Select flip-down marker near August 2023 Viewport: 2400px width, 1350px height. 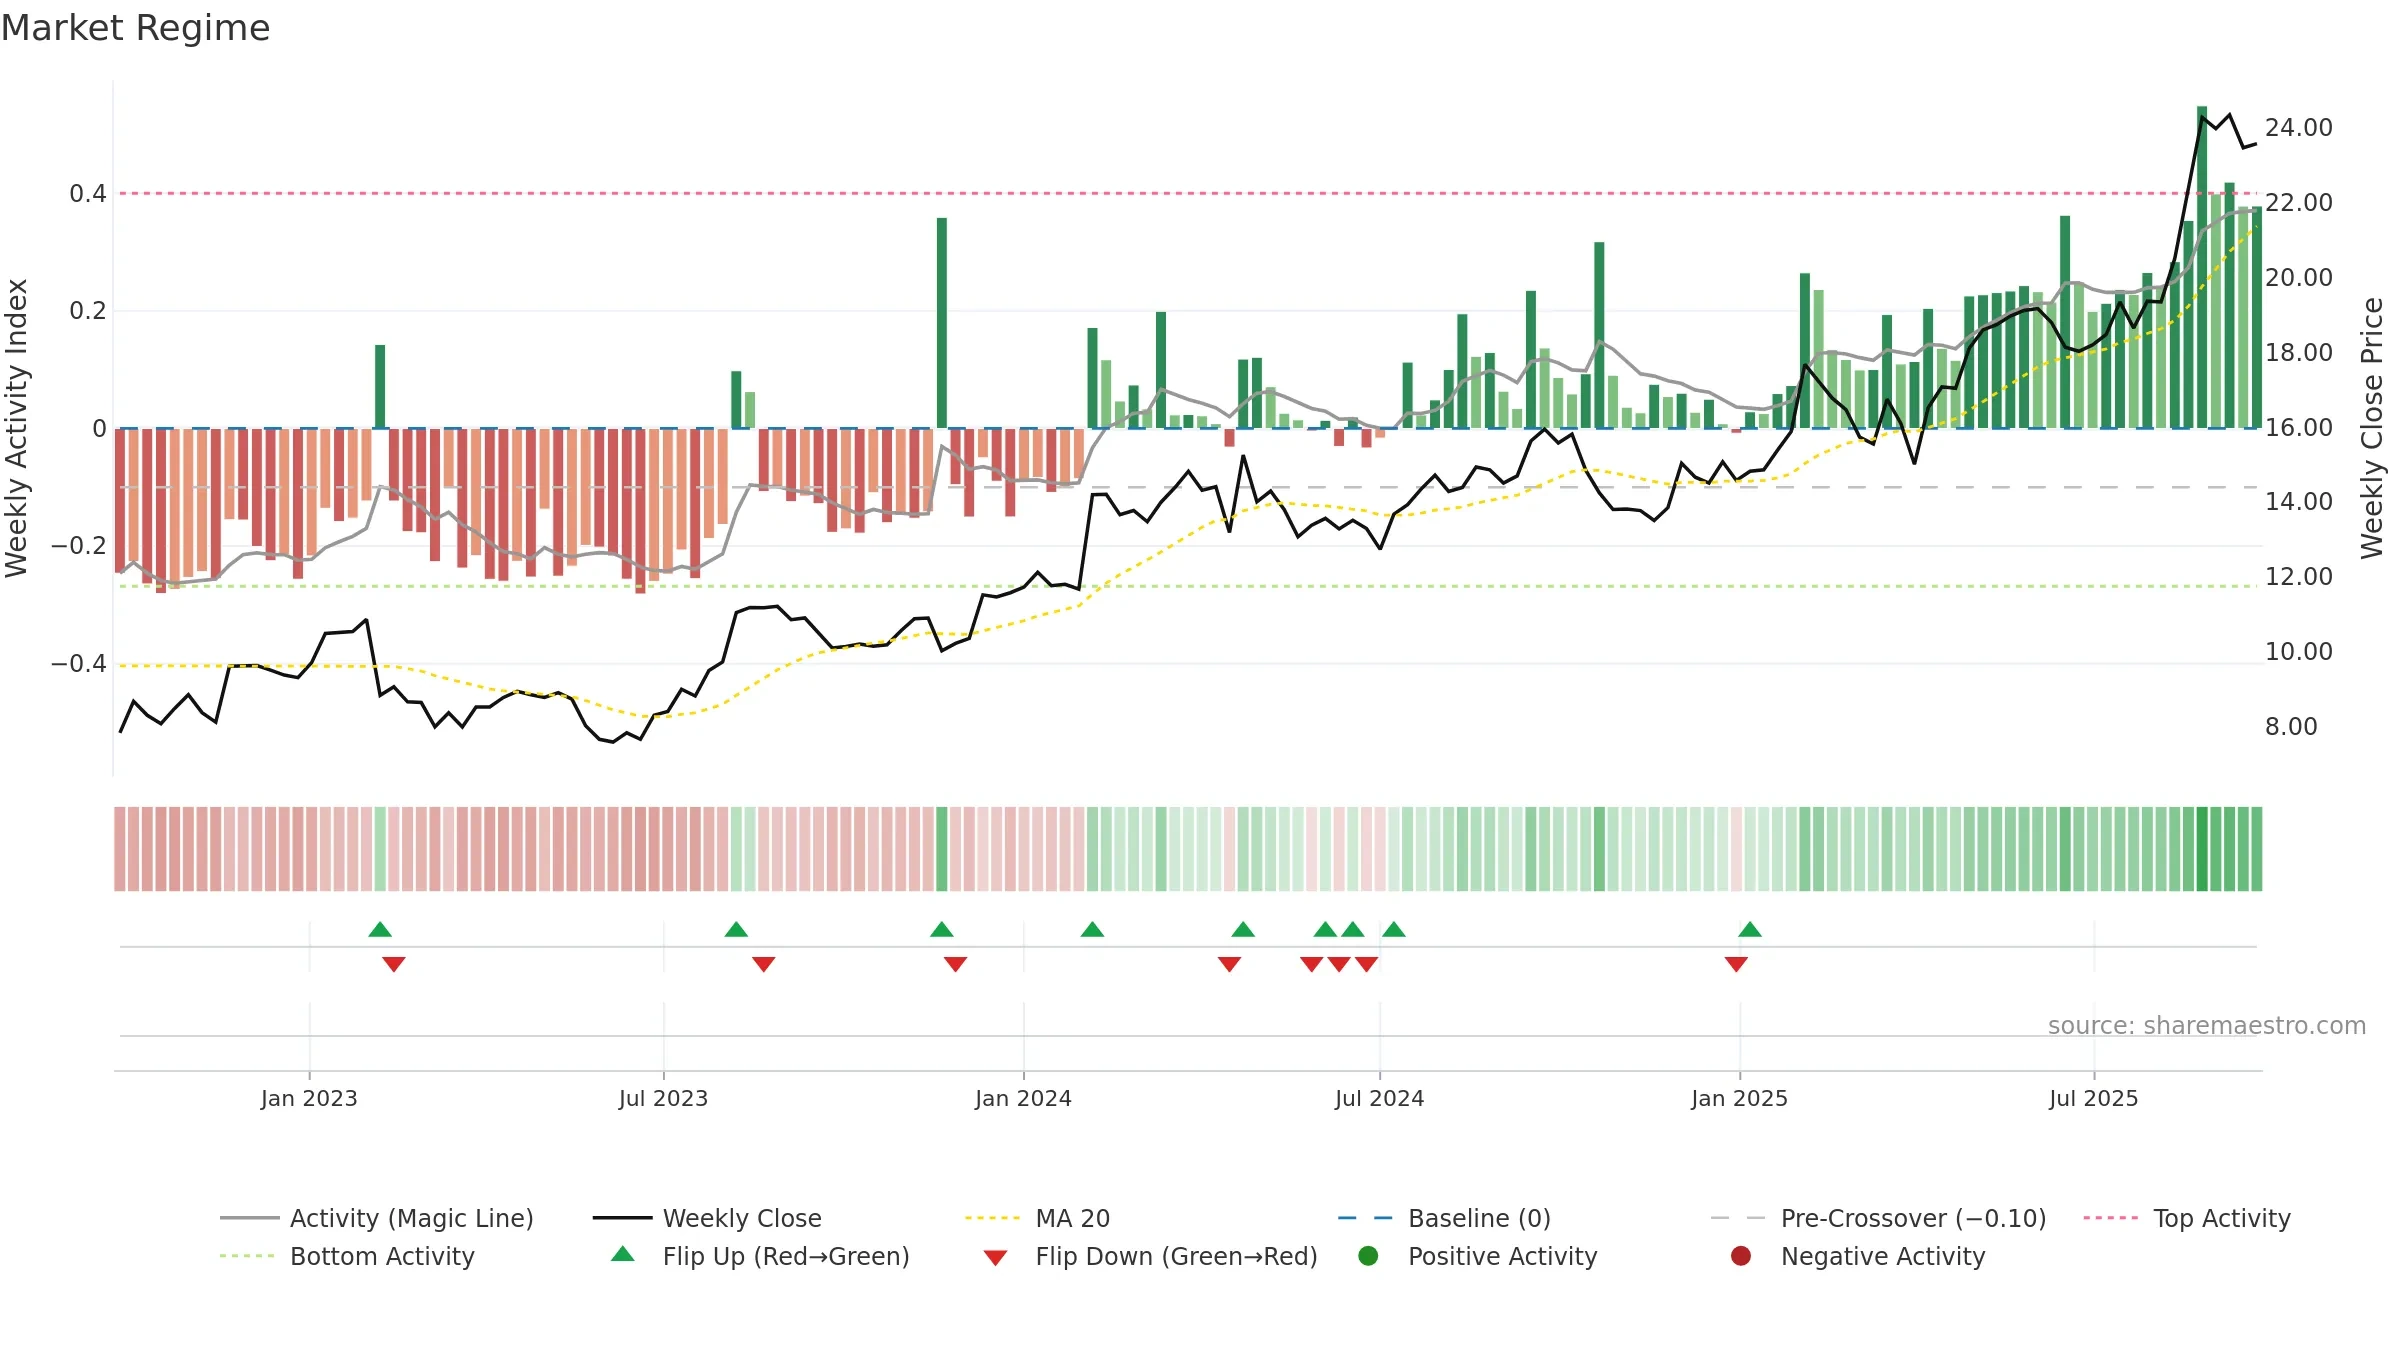point(764,964)
